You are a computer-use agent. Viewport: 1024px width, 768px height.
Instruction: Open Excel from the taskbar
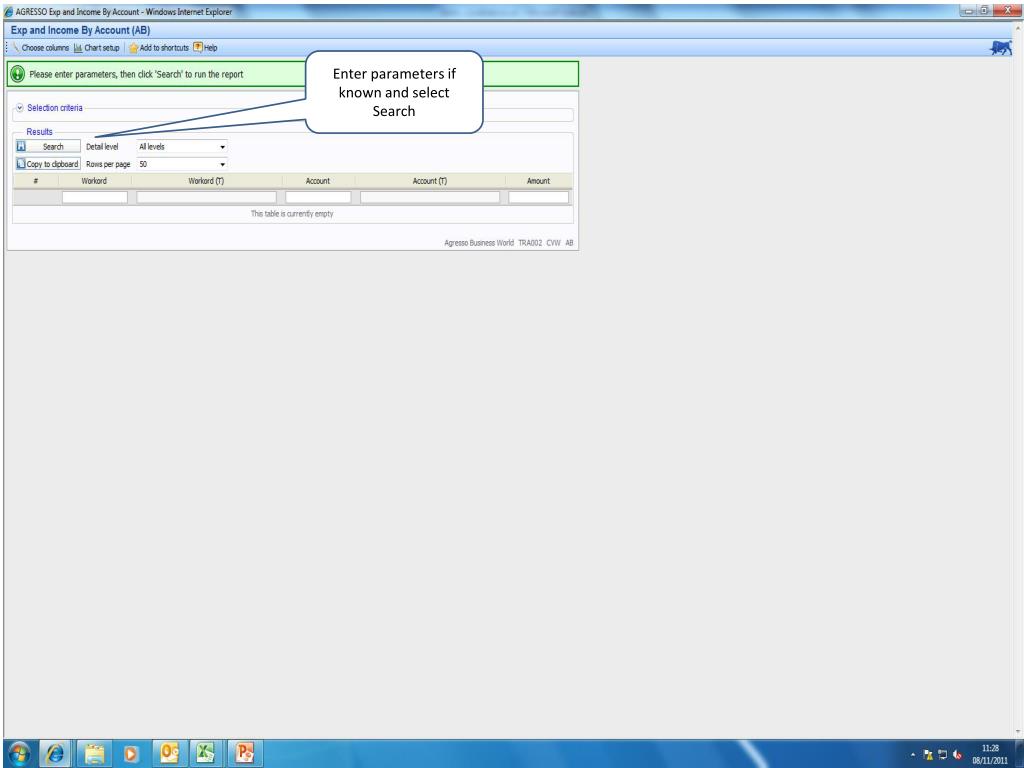point(206,754)
